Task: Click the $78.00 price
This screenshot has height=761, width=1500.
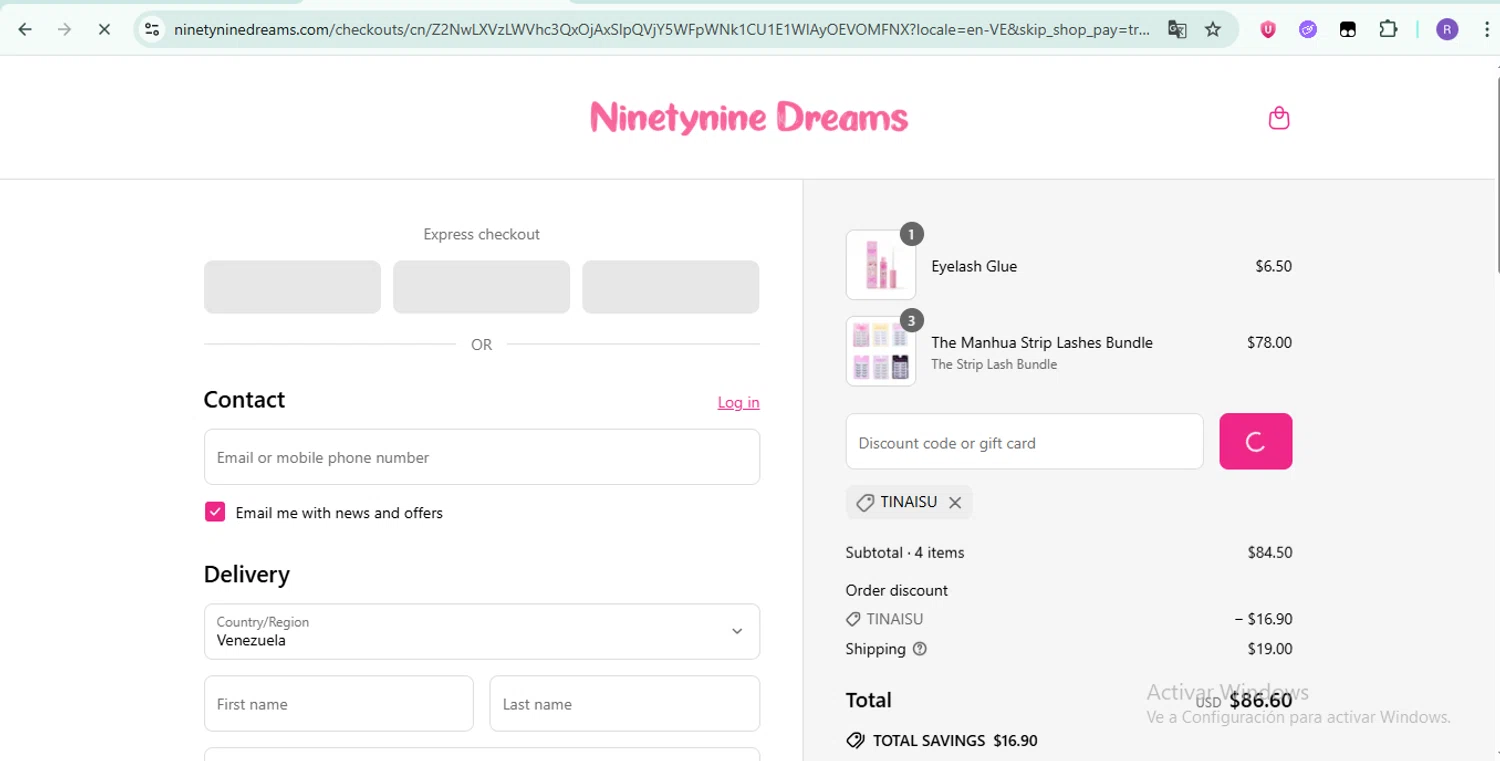Action: 1269,342
